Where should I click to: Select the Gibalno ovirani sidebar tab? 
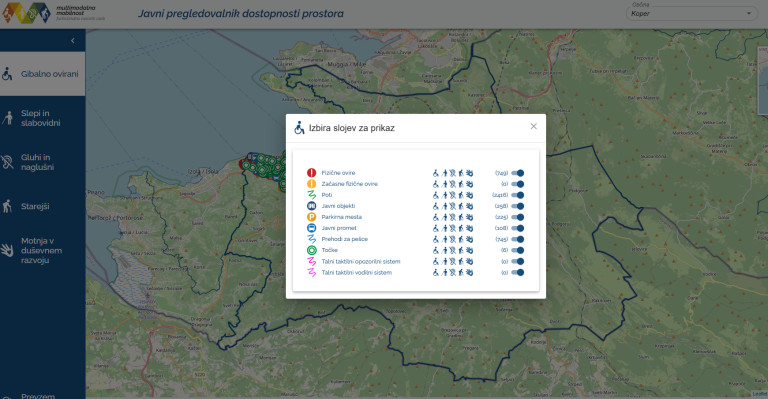point(43,74)
